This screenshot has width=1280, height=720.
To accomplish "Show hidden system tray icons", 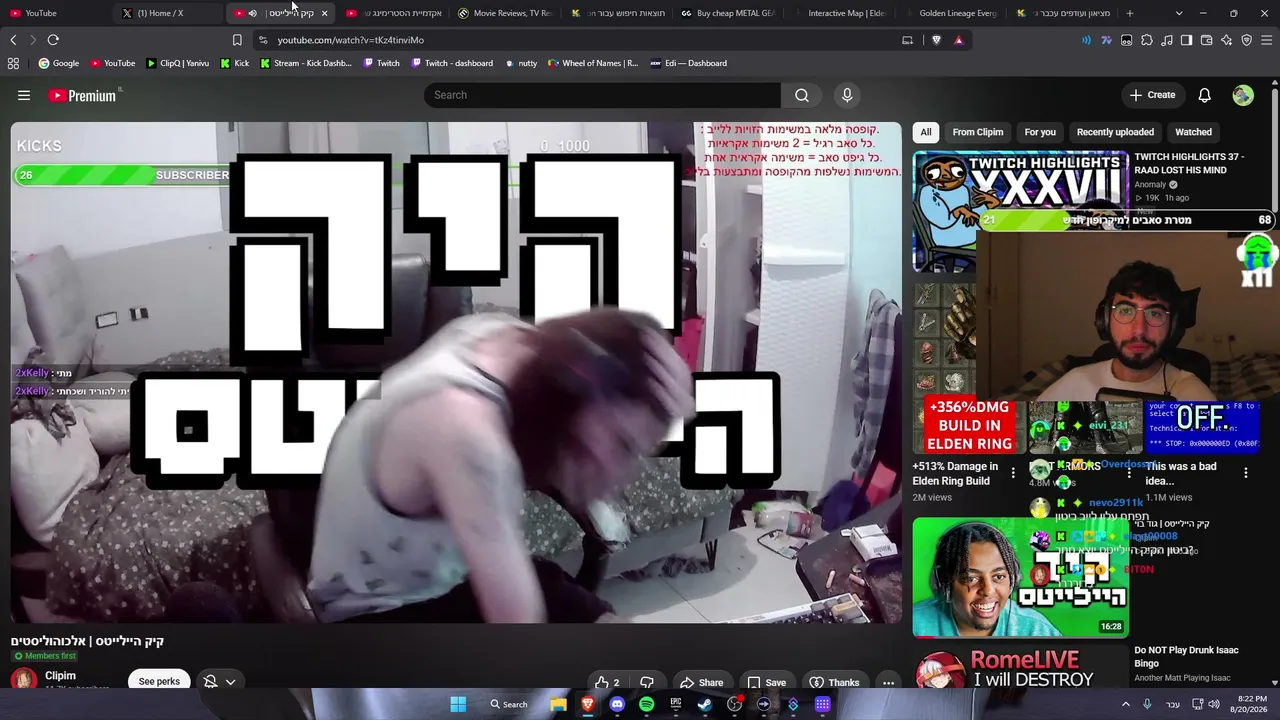I will pos(1125,704).
